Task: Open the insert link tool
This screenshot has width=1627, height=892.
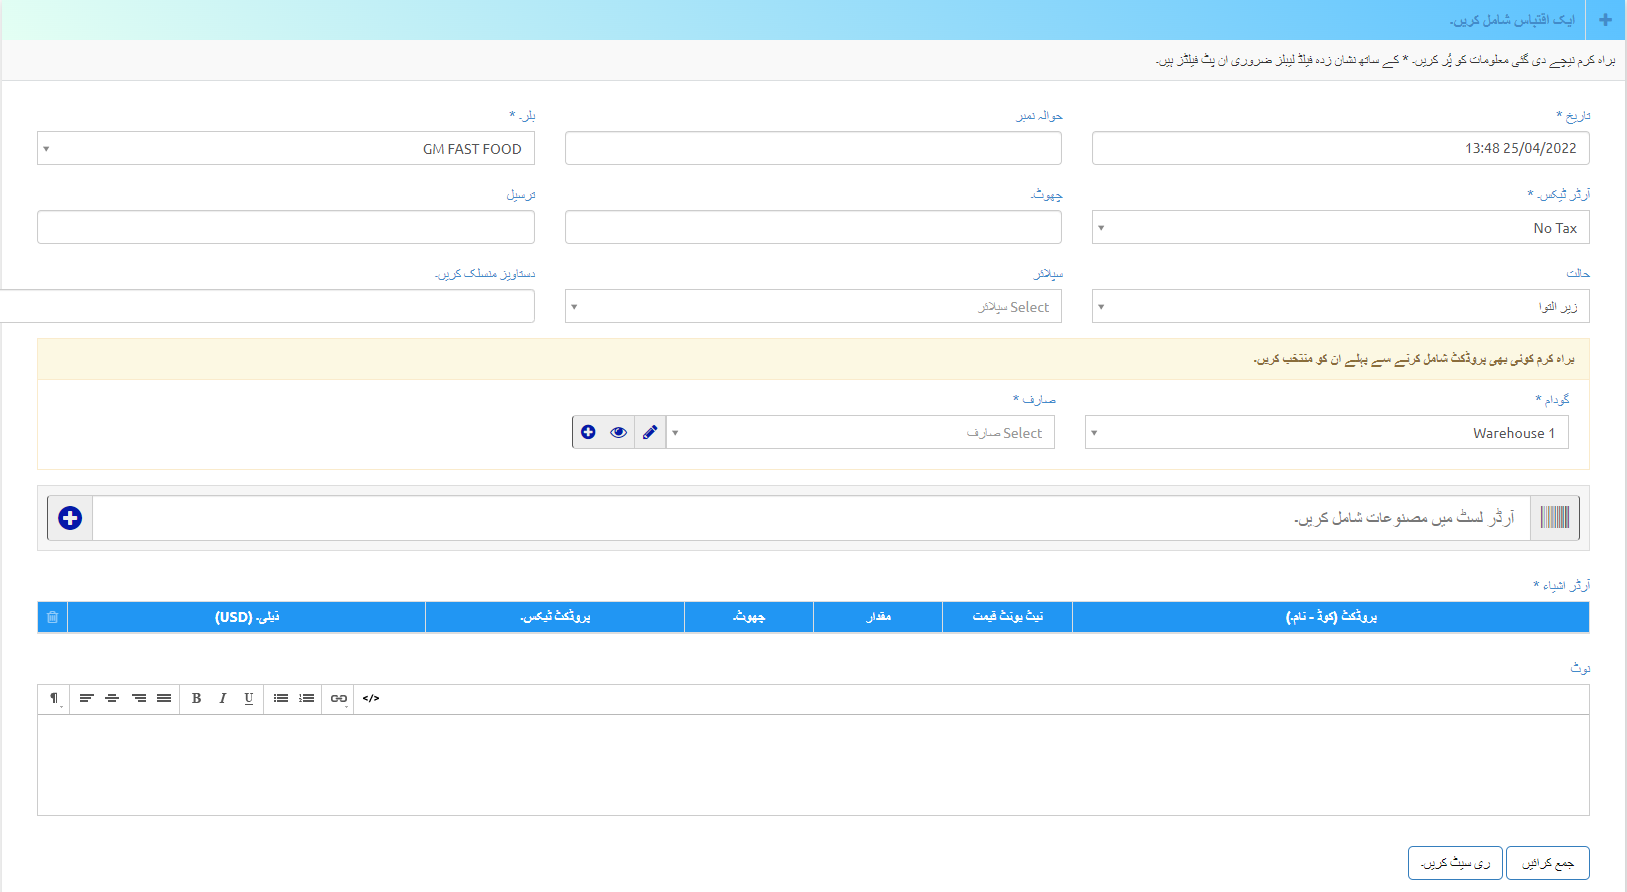Action: point(339,698)
